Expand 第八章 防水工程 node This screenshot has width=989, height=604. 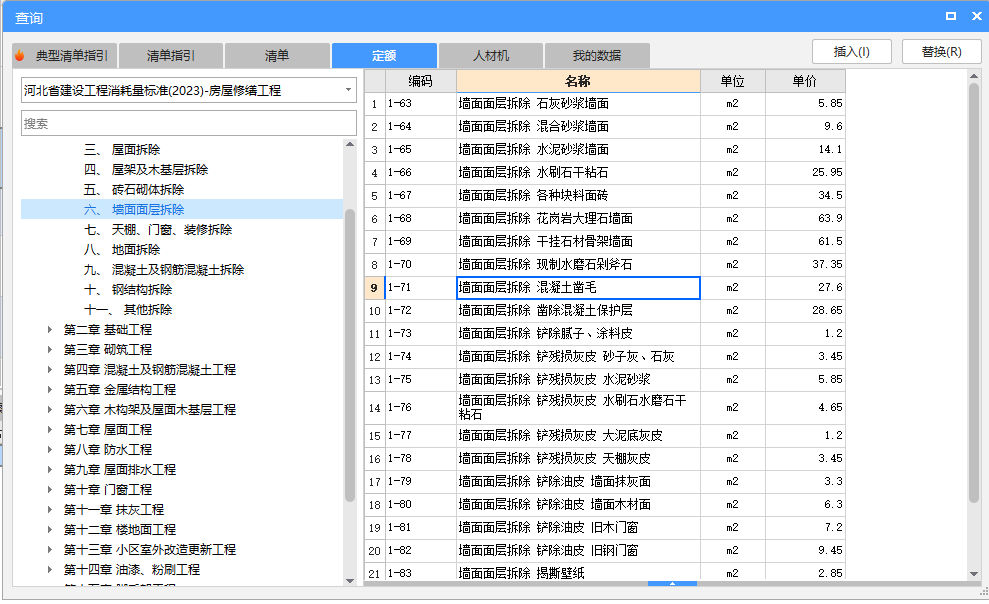click(x=50, y=450)
